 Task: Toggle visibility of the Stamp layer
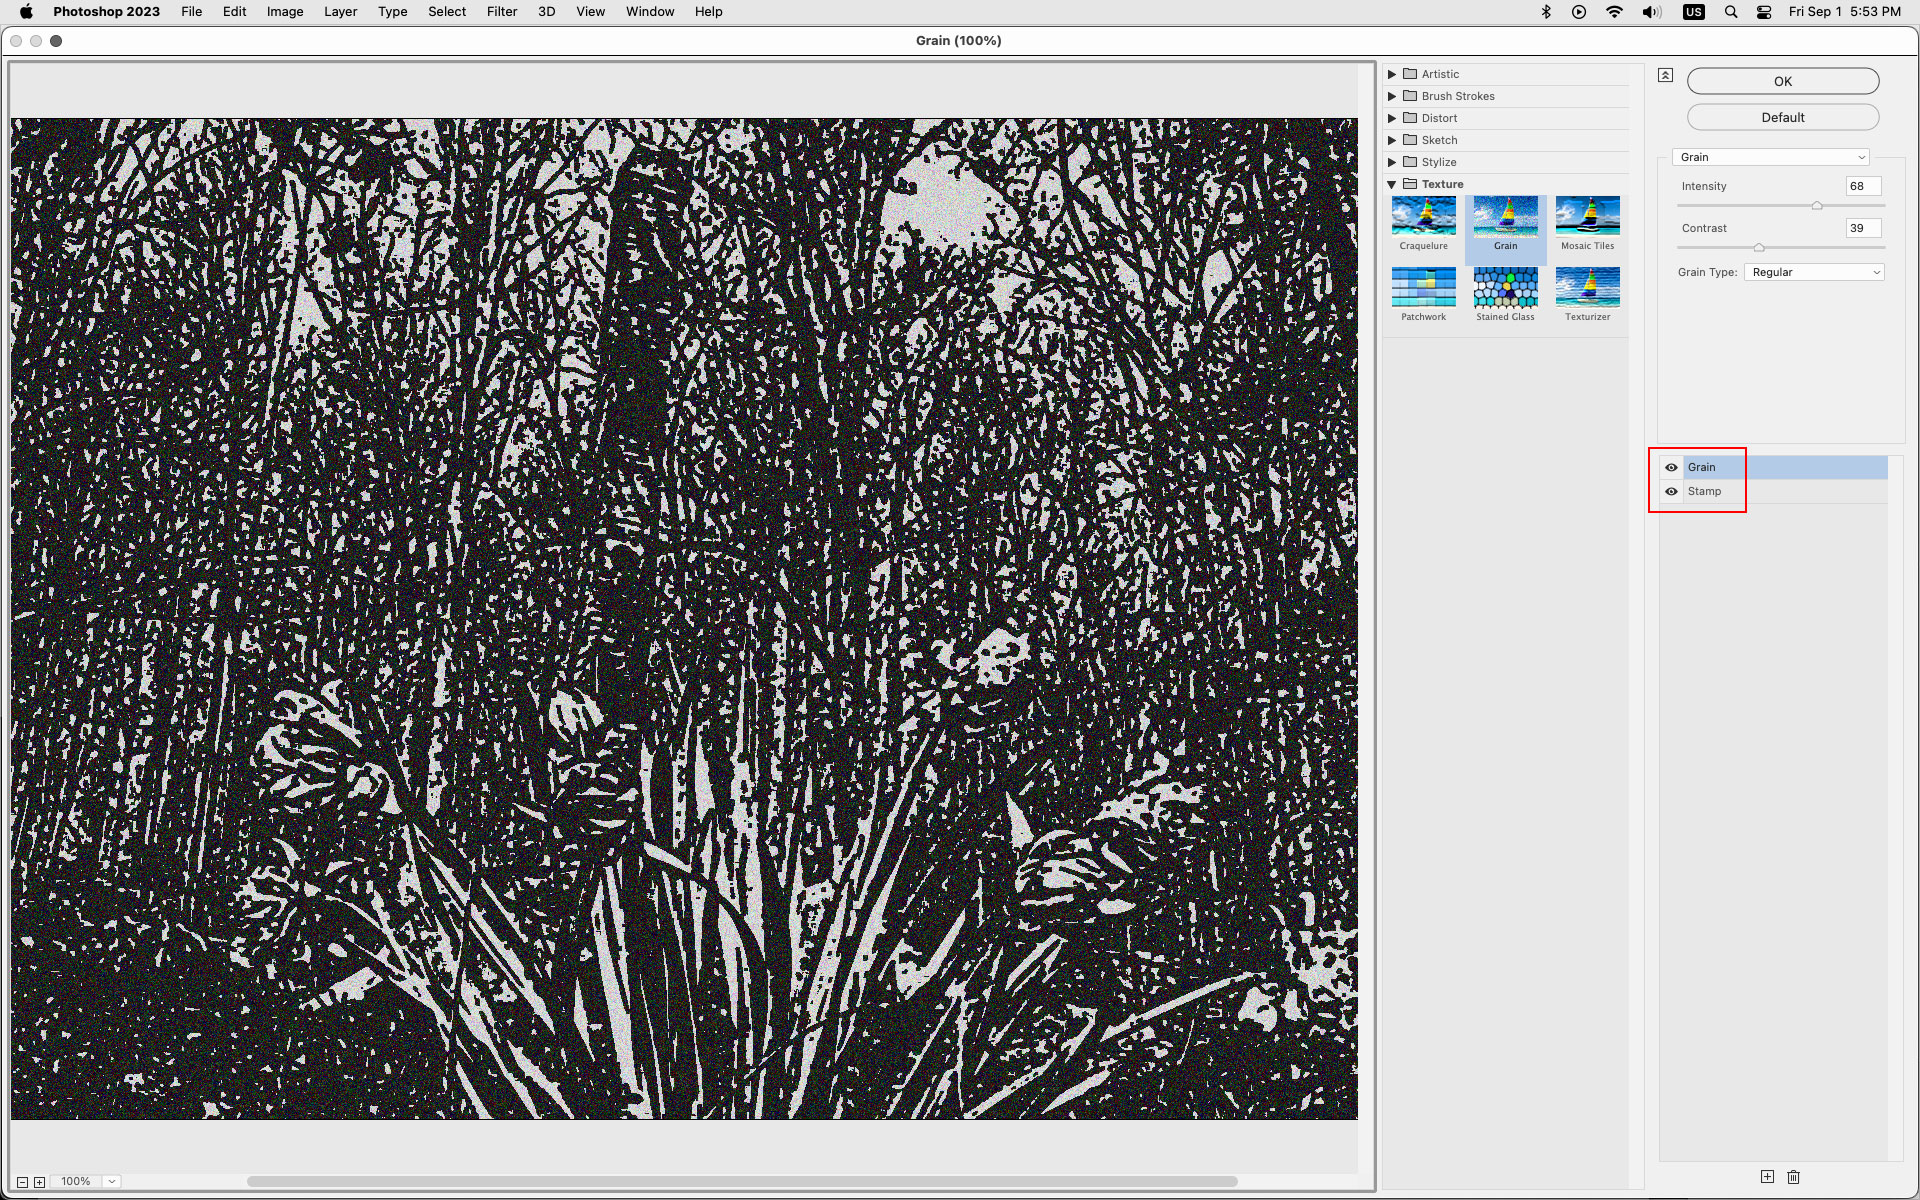pos(1671,491)
